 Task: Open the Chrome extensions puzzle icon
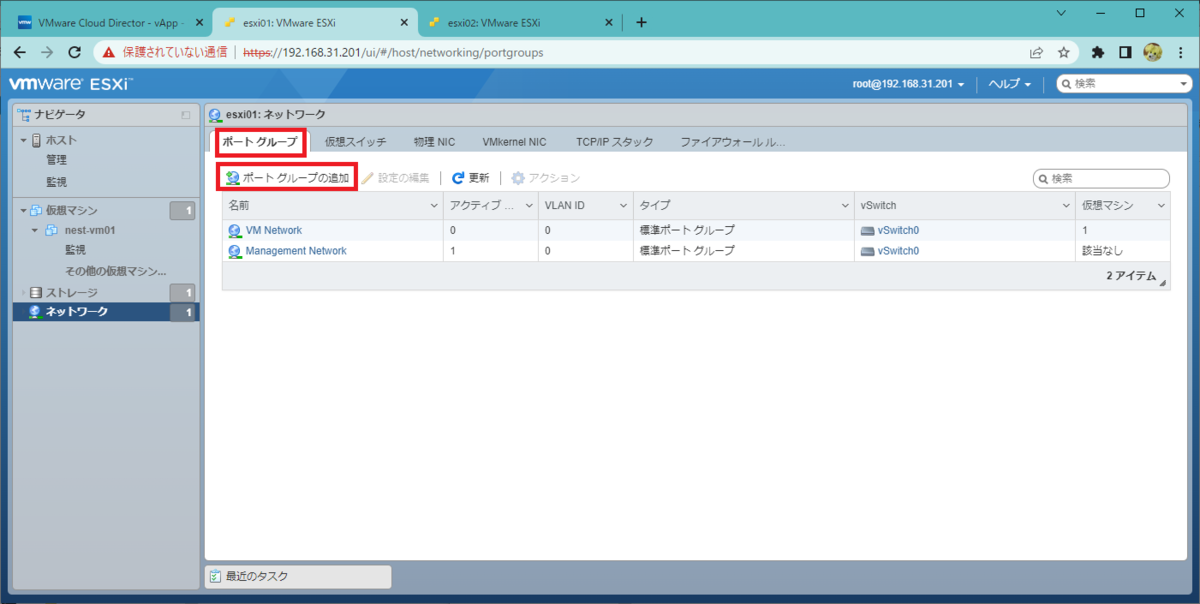pyautogui.click(x=1098, y=52)
